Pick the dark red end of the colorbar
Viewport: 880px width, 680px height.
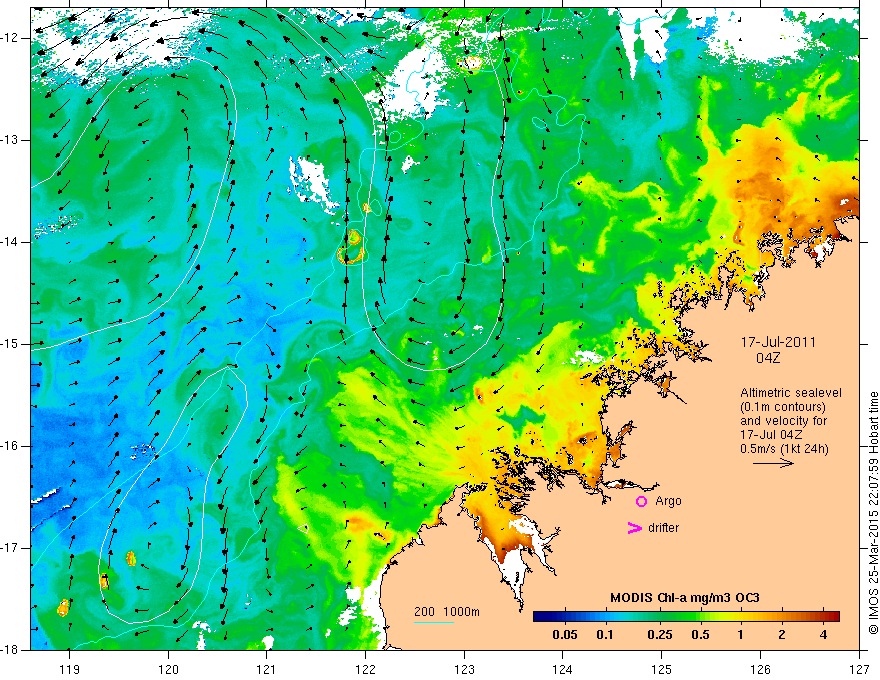[835, 617]
